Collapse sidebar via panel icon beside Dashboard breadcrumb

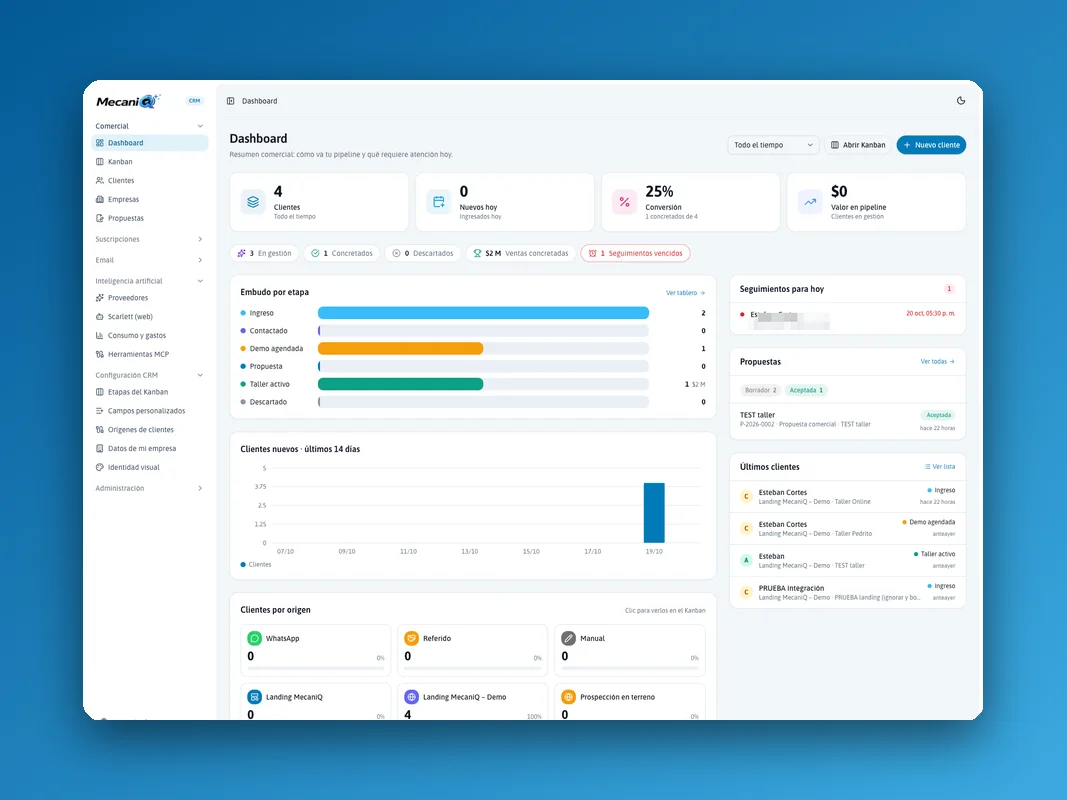coord(231,101)
